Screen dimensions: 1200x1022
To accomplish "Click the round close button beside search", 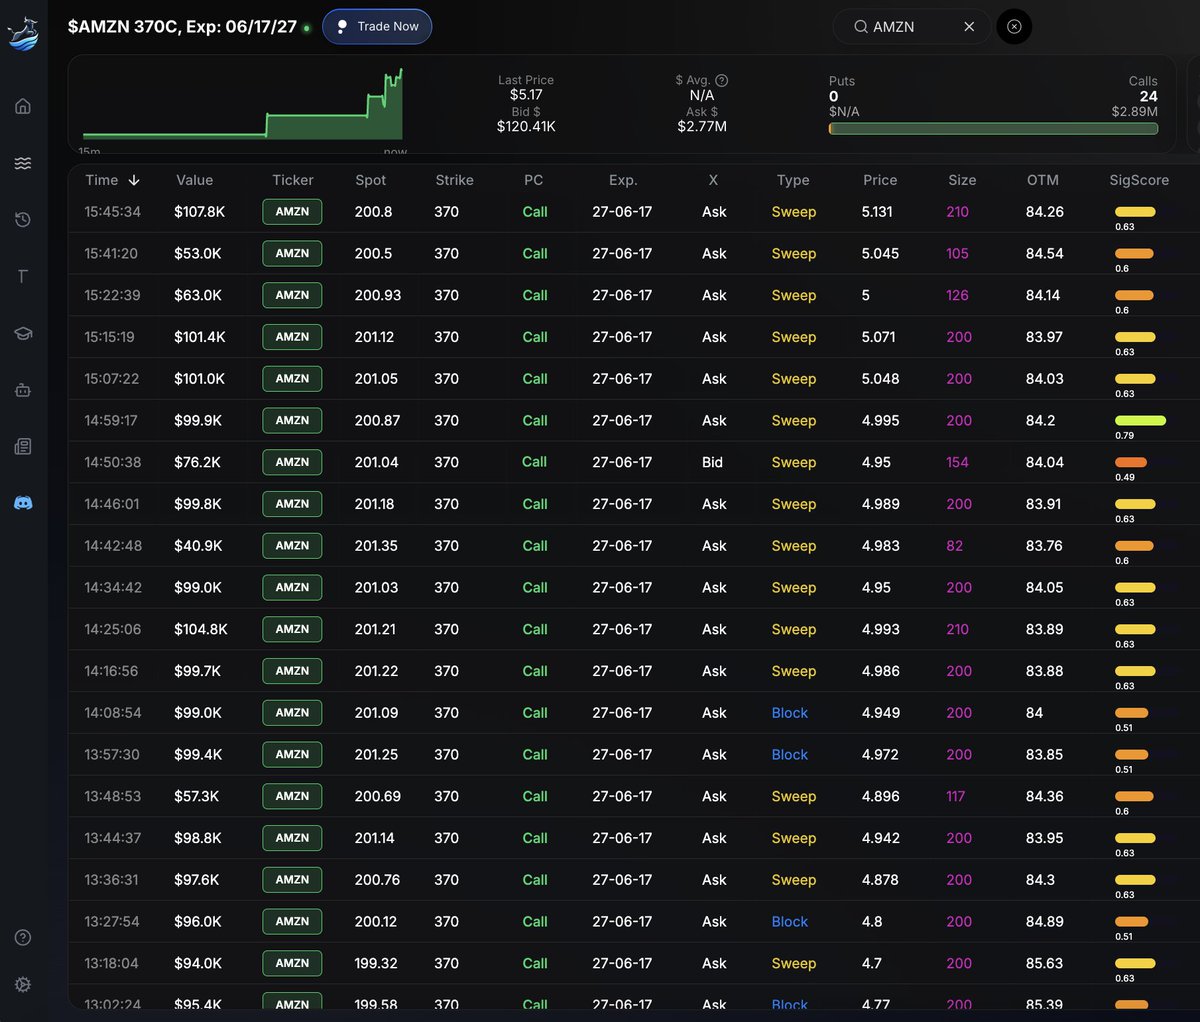I will (x=1014, y=27).
